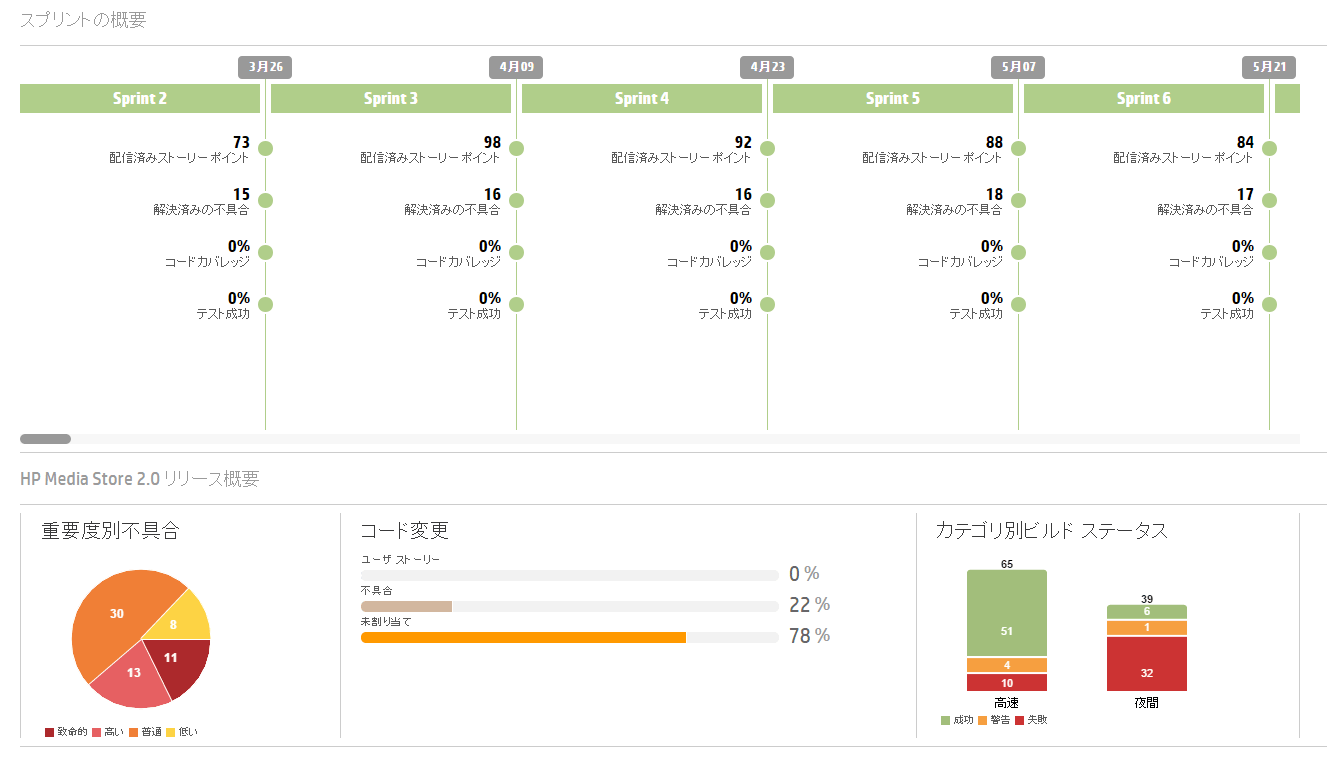
Task: Select the Sprint 2 header bar
Action: 140,98
